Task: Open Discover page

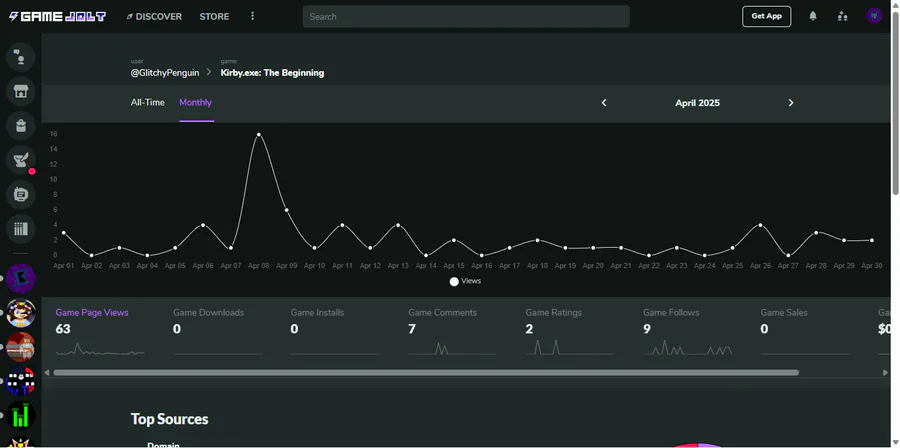Action: coord(154,17)
